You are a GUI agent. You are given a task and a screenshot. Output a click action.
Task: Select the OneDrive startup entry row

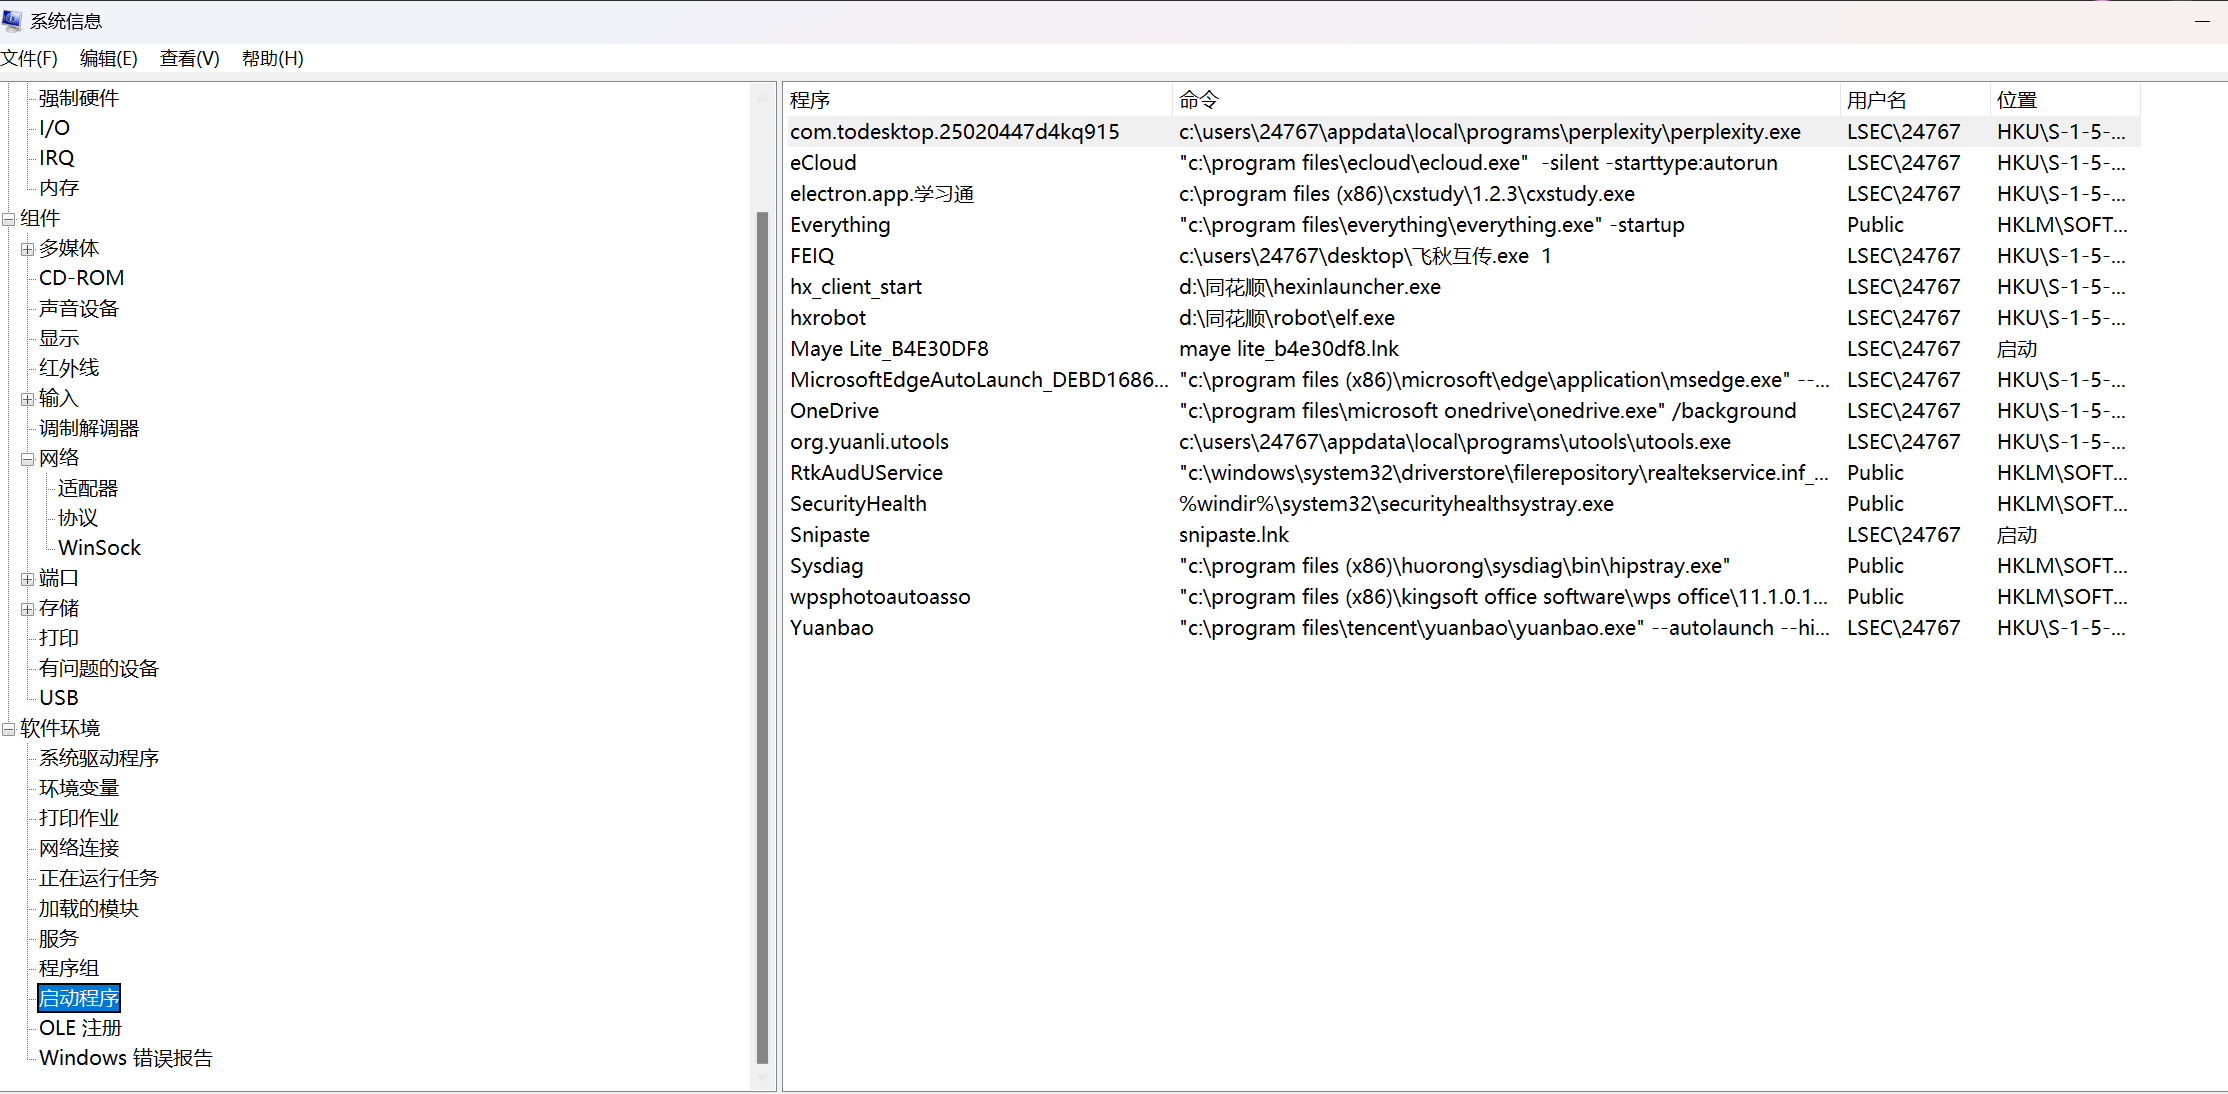(834, 411)
